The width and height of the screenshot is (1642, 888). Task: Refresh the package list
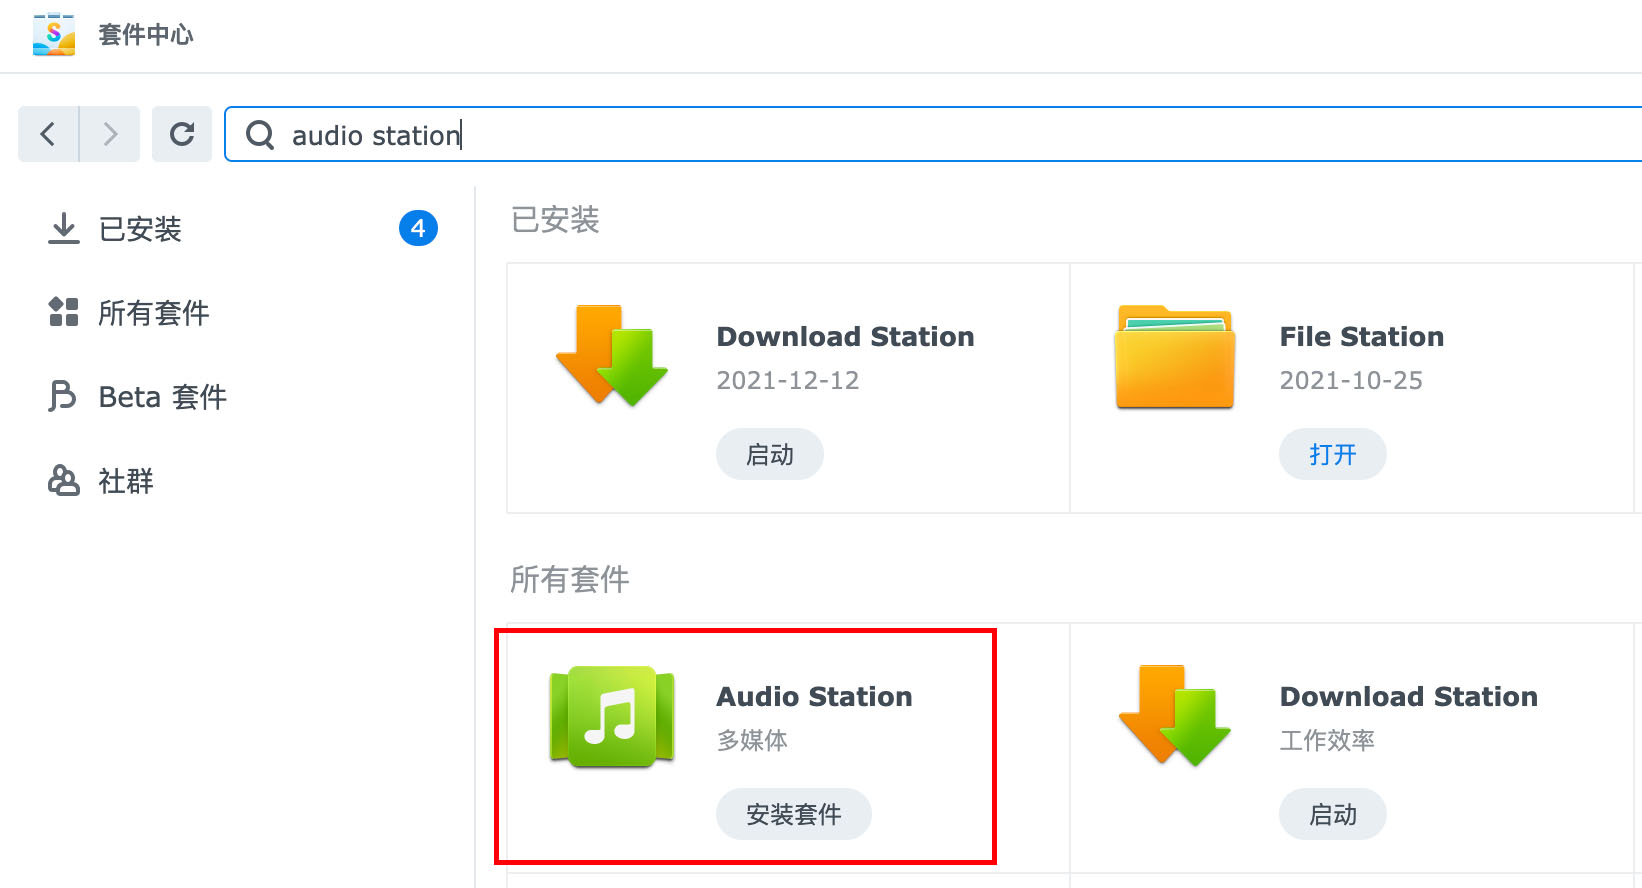tap(182, 134)
